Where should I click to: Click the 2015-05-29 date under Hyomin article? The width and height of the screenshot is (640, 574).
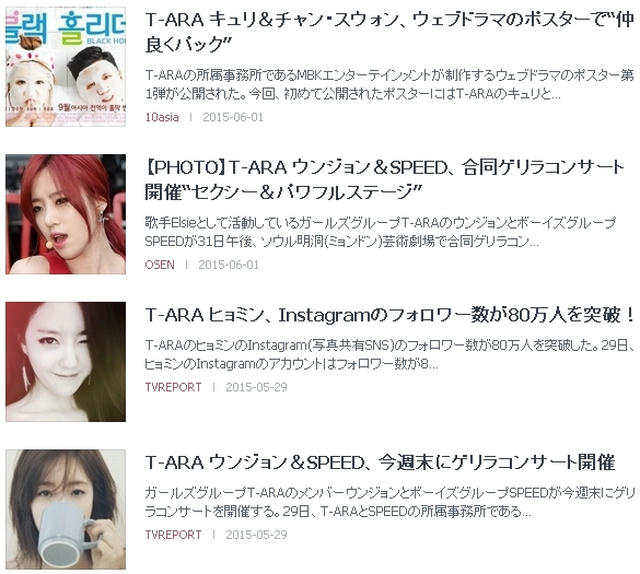coord(256,387)
